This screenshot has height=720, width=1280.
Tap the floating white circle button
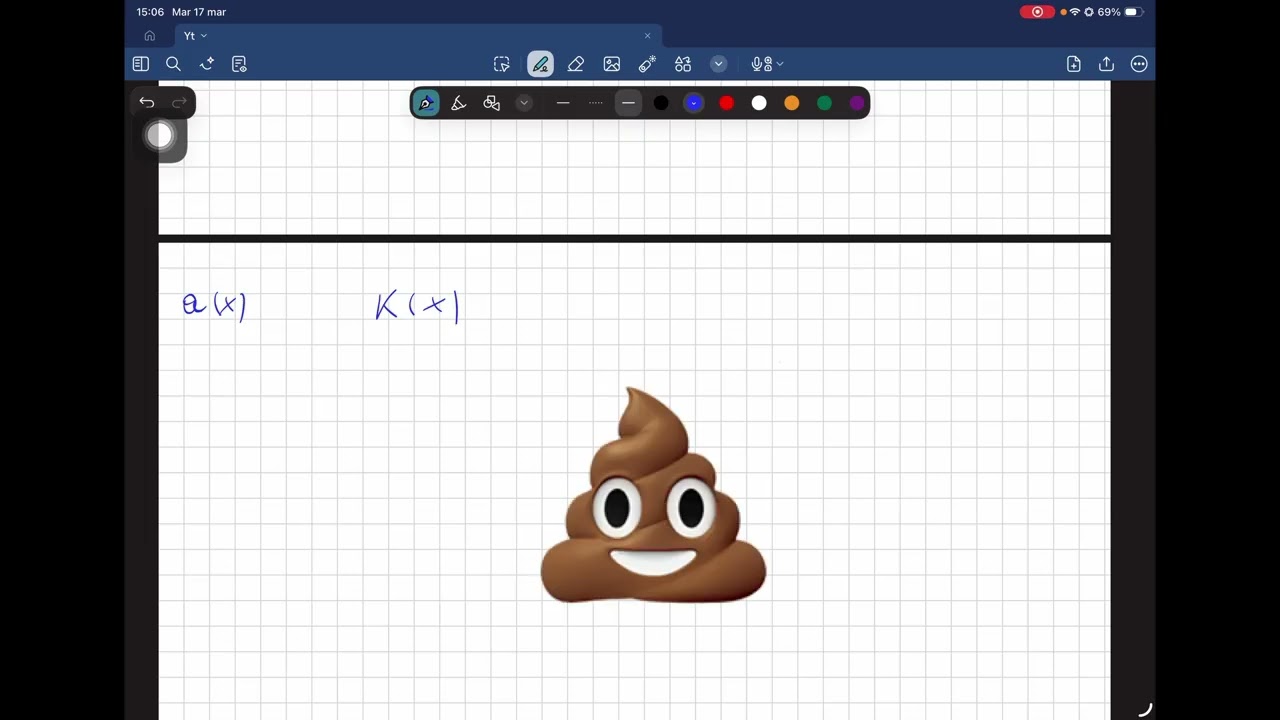coord(160,135)
